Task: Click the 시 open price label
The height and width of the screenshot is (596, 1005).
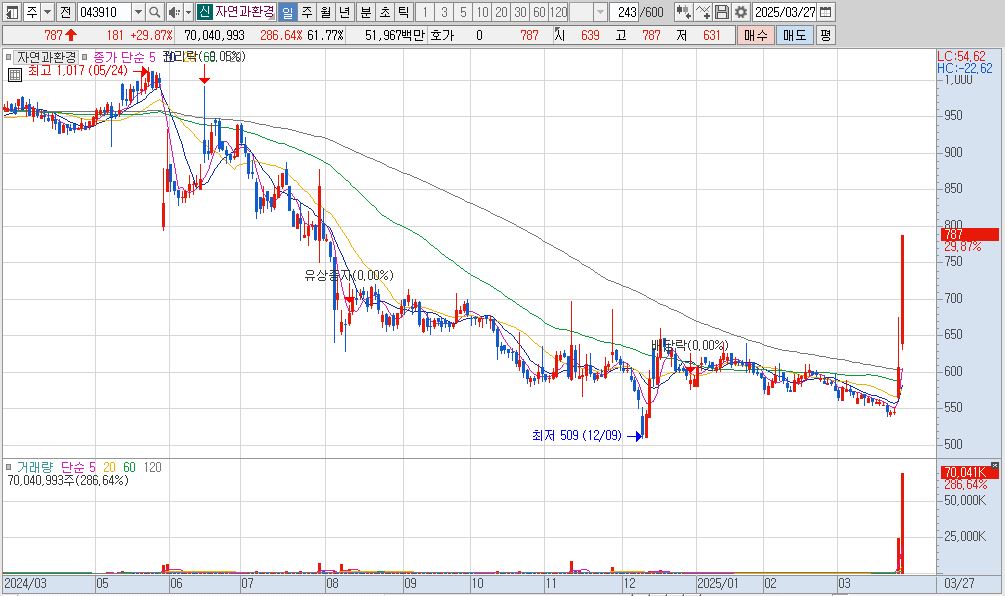Action: (x=560, y=35)
